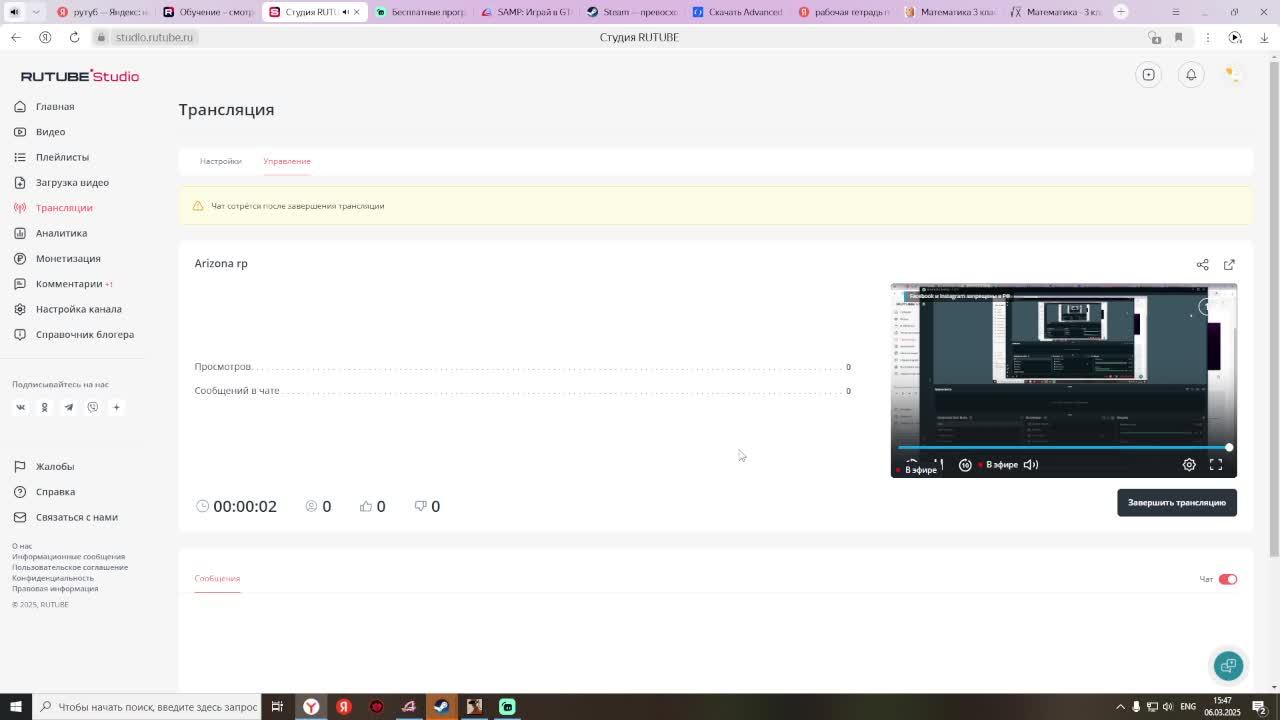Viewport: 1280px width, 720px height.
Task: Open the Справка page
Action: (55, 492)
